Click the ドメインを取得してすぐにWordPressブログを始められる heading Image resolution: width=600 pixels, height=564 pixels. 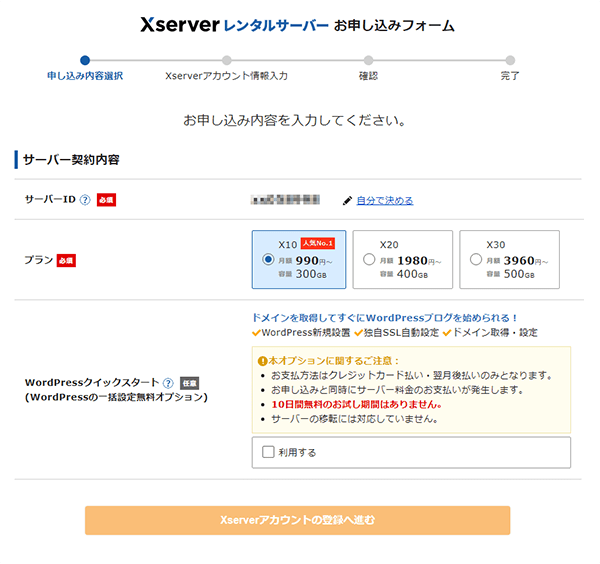click(385, 318)
